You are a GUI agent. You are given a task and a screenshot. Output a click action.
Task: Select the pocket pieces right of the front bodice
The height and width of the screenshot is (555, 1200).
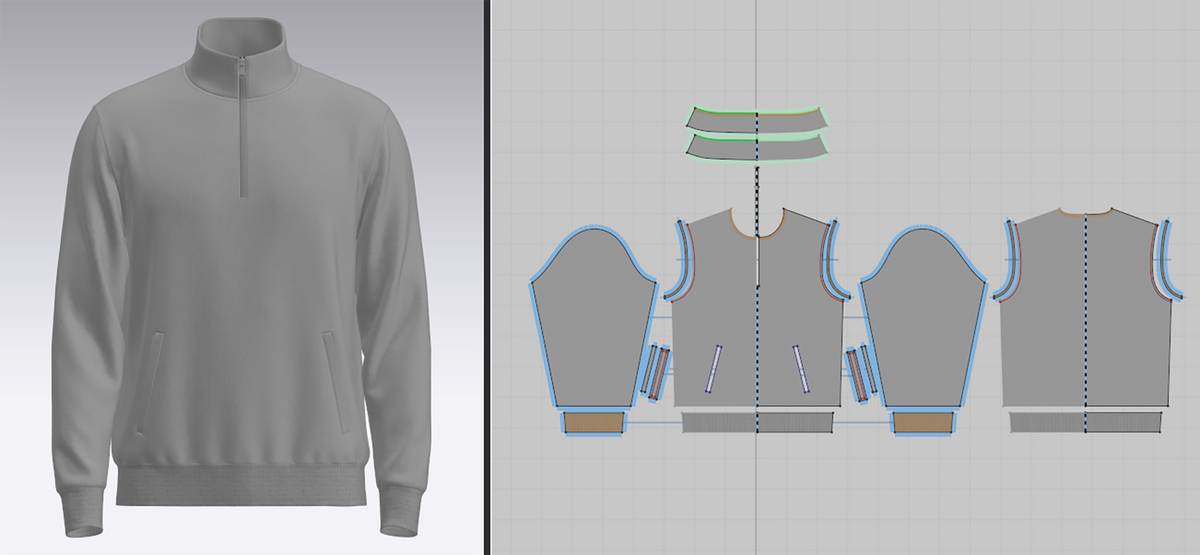[859, 373]
